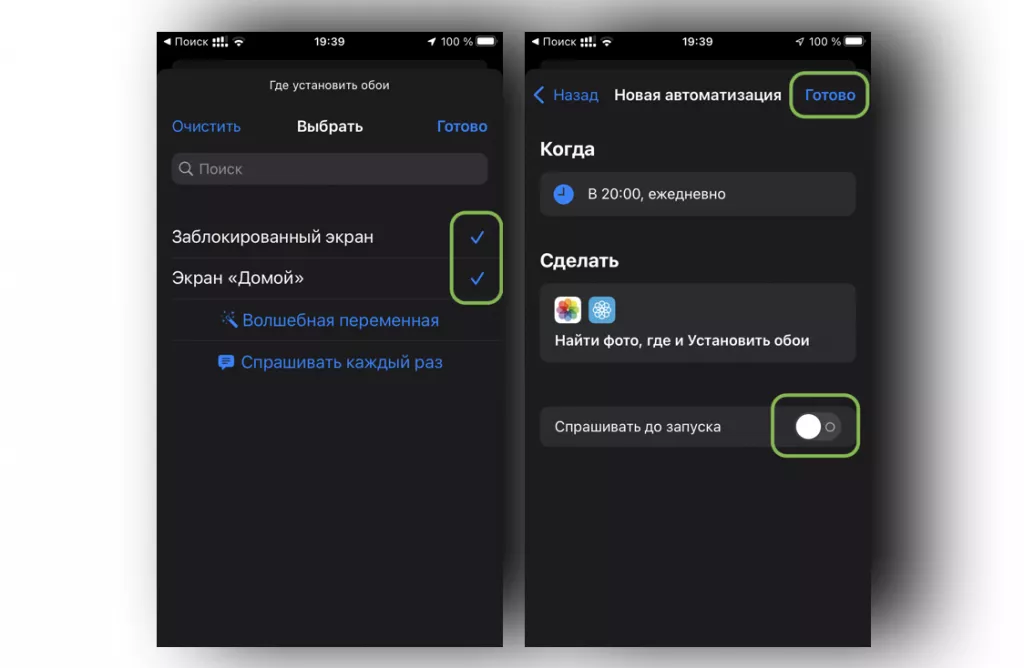The image size is (1024, 668).
Task: Uncheck the Заблокированный экран checkmark
Action: pos(477,237)
